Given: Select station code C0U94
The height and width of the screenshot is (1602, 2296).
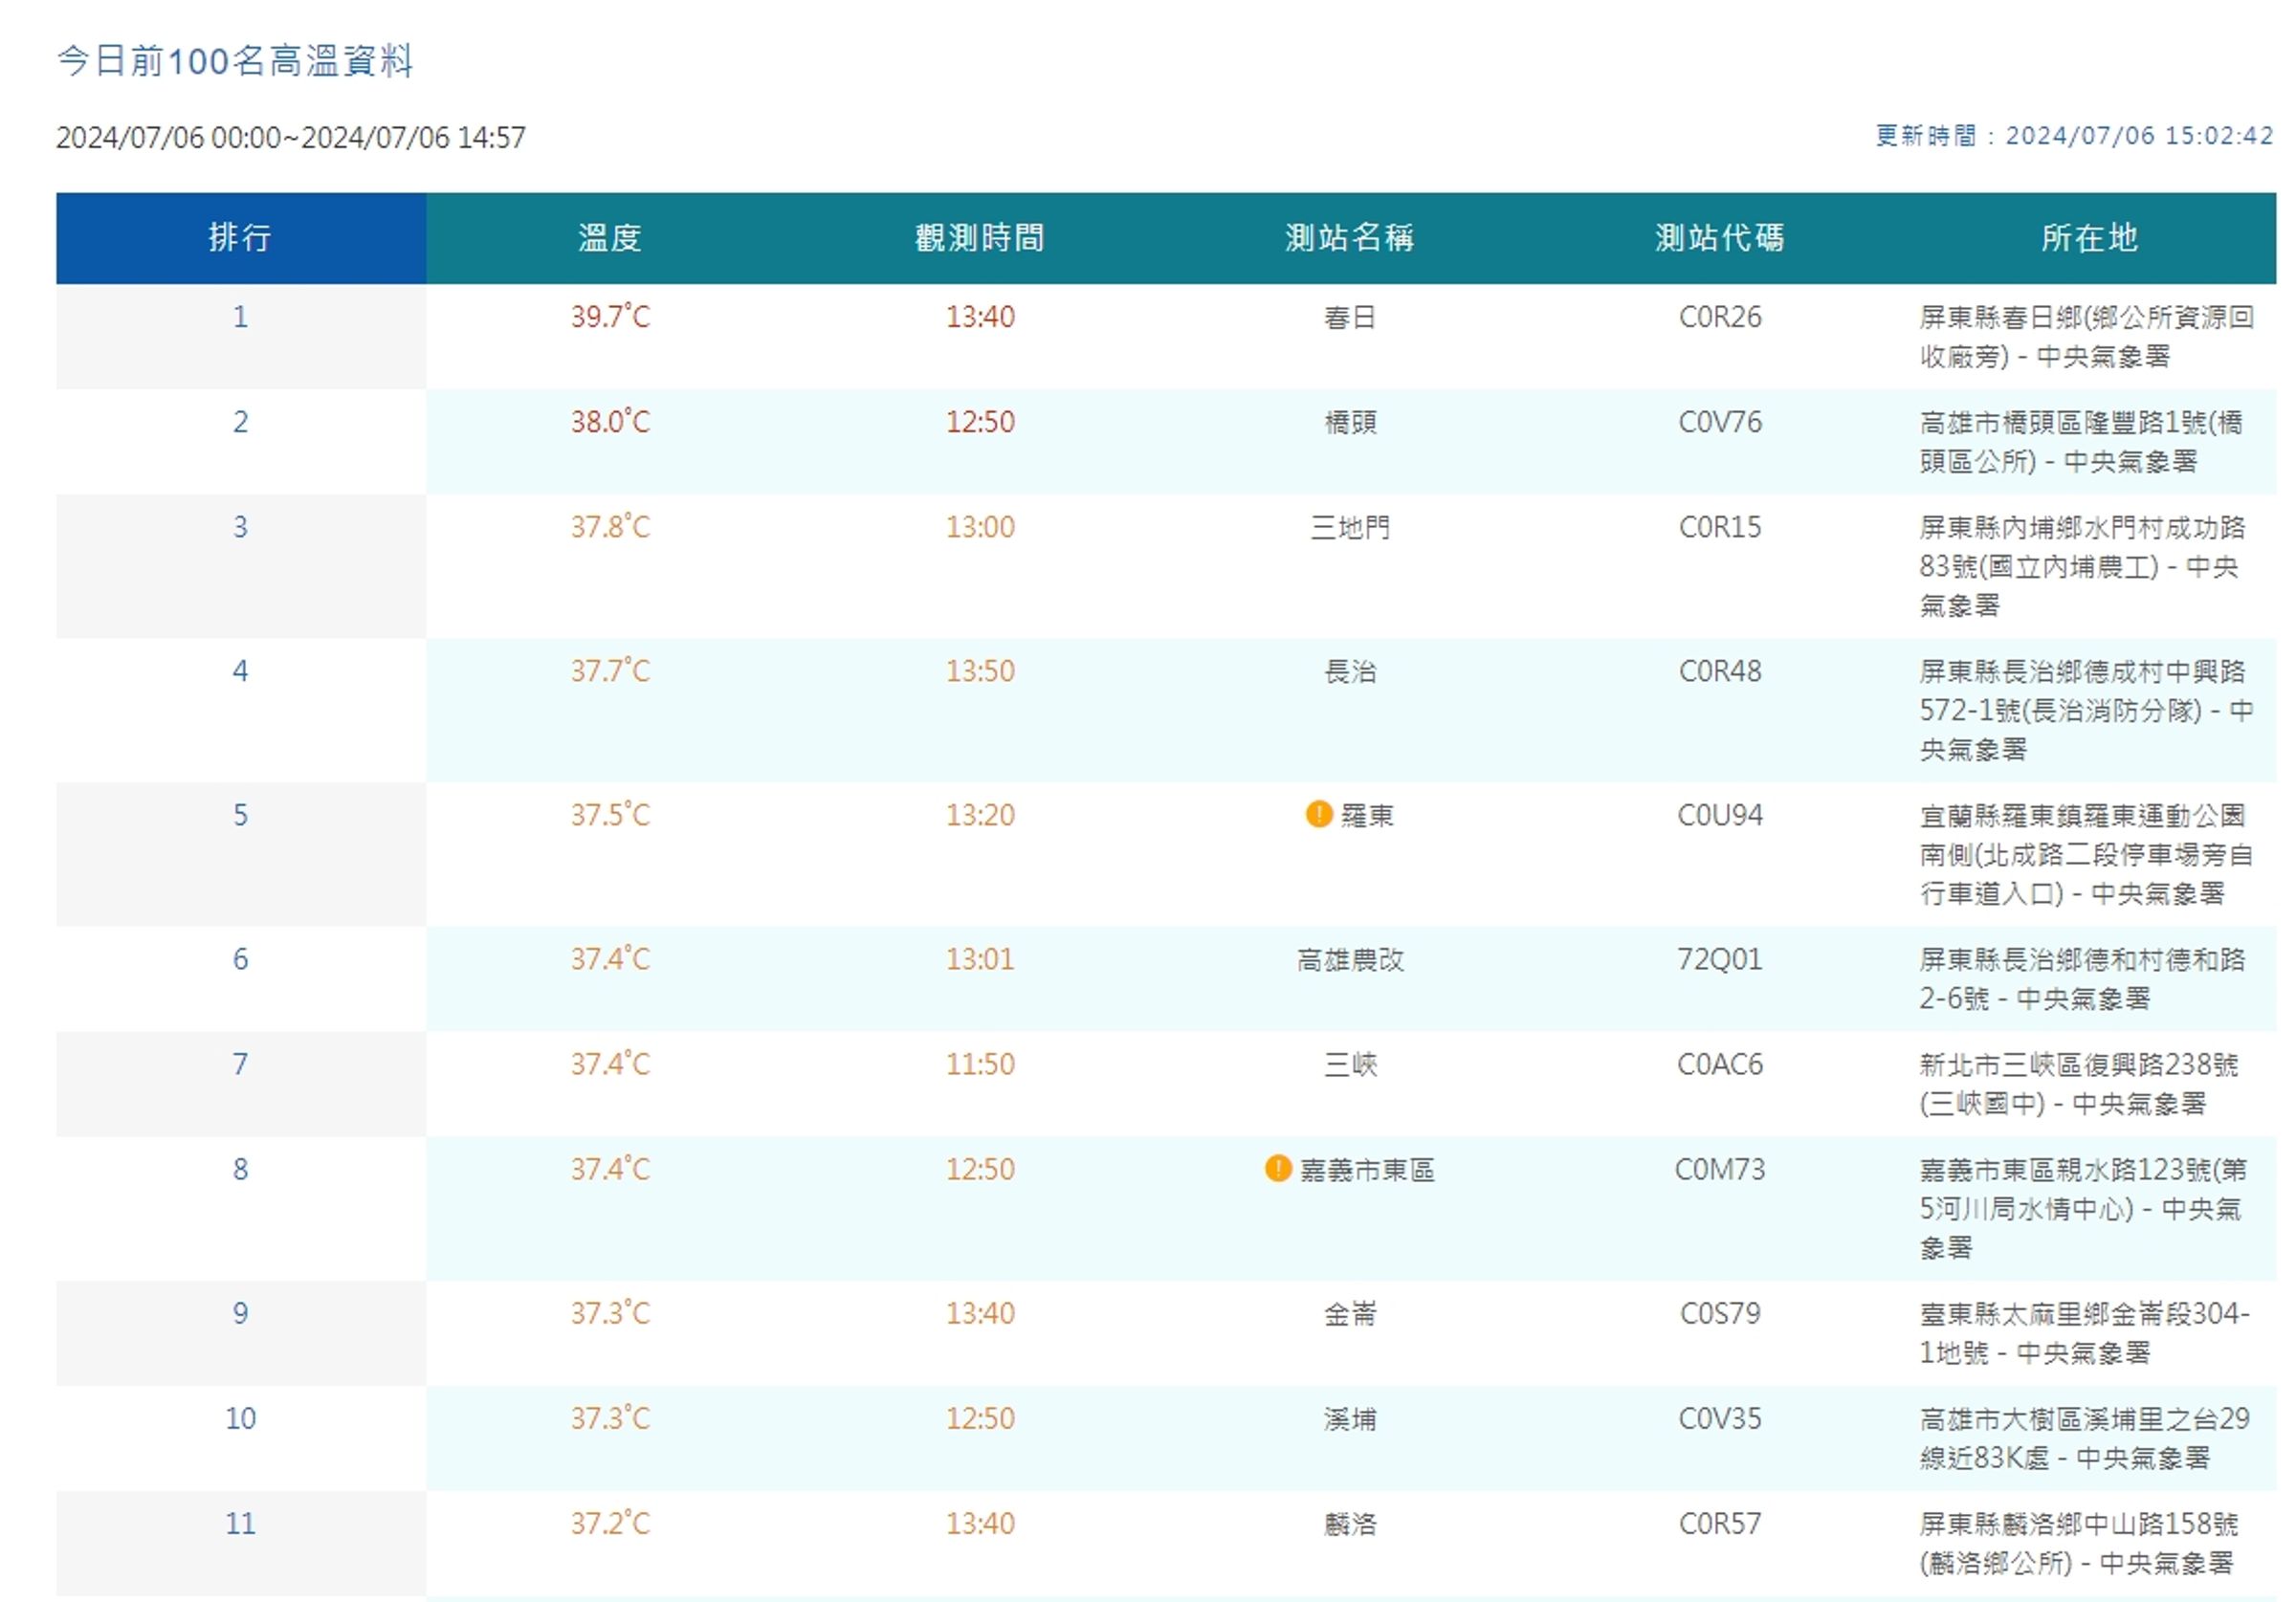Looking at the screenshot, I should 1720,815.
